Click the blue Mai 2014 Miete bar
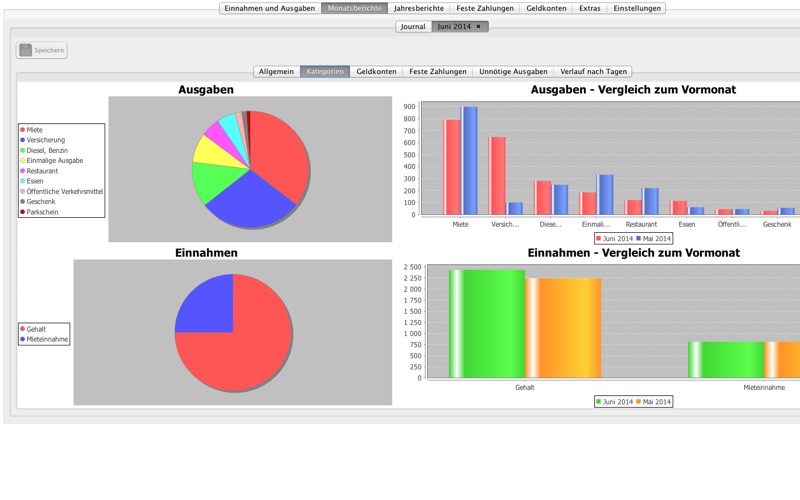 tap(469, 161)
